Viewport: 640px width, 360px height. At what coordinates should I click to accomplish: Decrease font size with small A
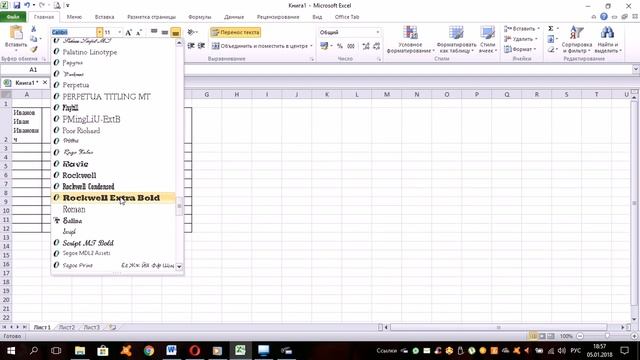(139, 32)
